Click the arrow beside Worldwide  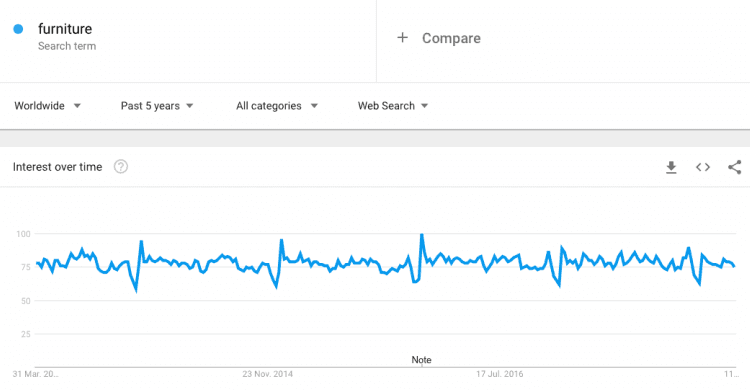pos(77,106)
